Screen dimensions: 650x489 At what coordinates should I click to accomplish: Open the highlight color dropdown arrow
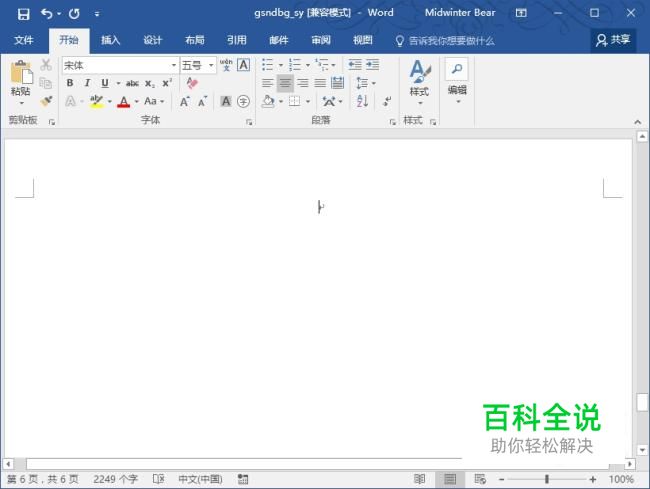109,102
